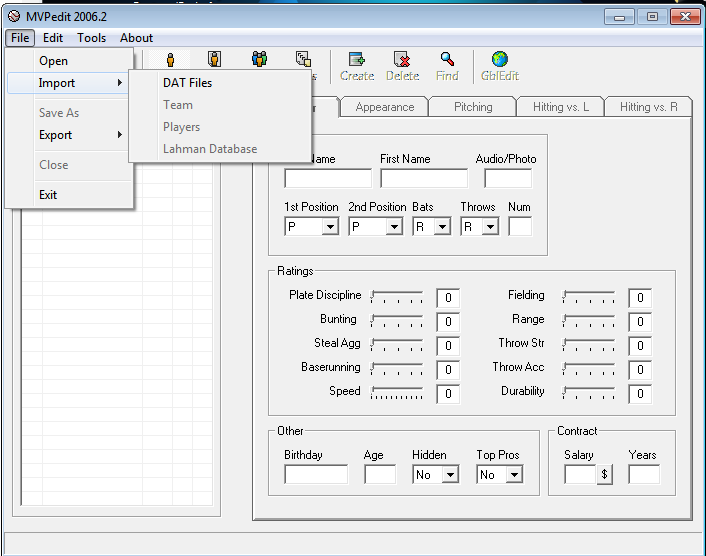Switch to the Hitting vs. R tab
Viewport: 706px width, 556px height.
648,107
